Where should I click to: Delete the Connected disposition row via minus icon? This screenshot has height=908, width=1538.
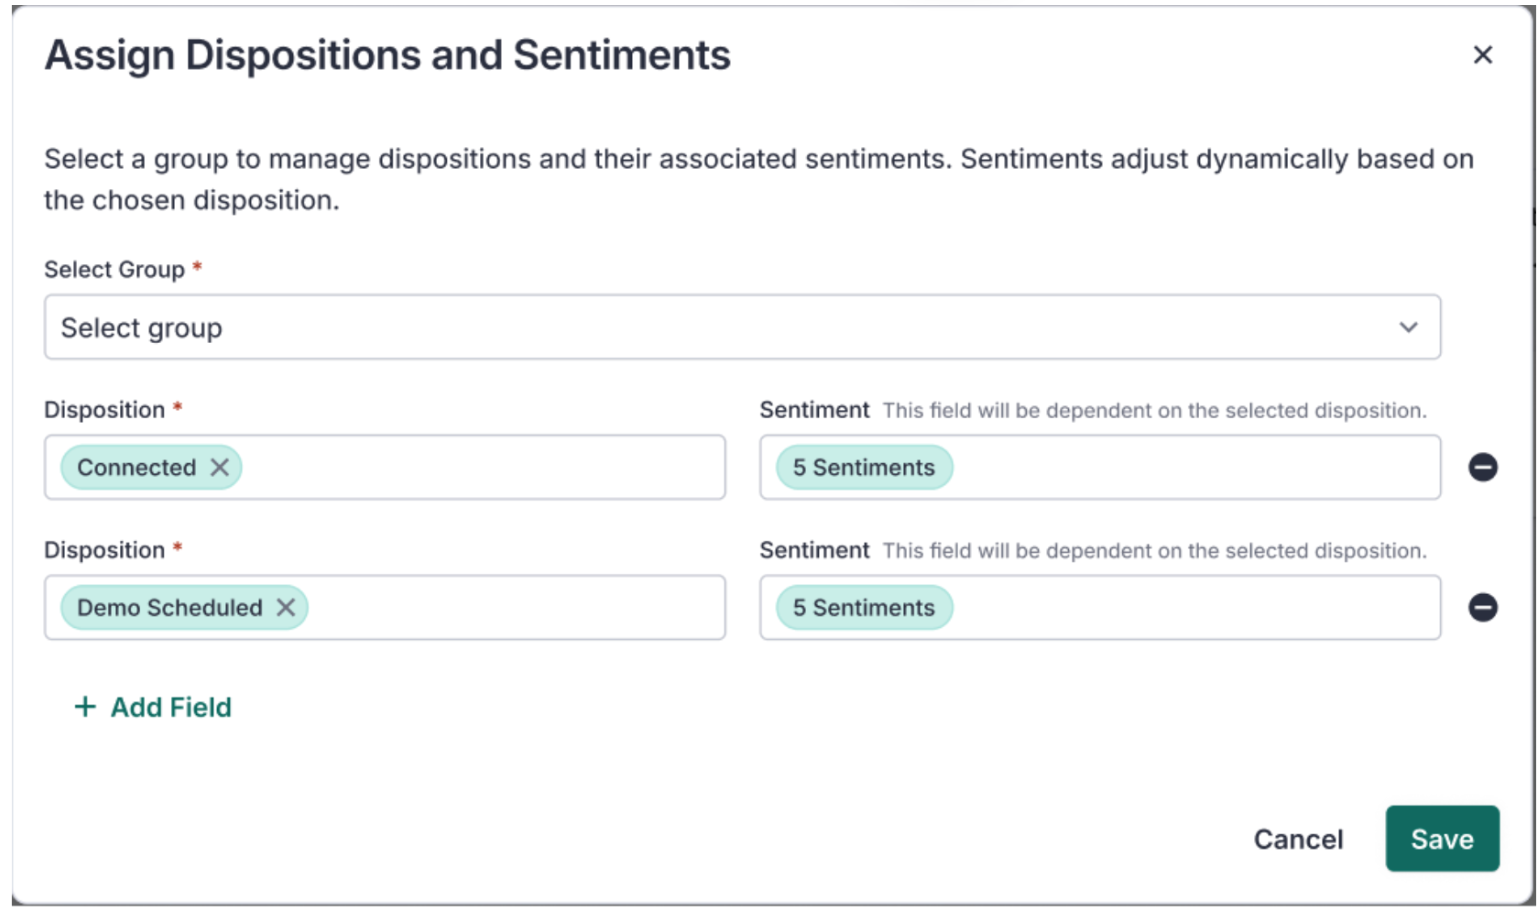[x=1482, y=467]
